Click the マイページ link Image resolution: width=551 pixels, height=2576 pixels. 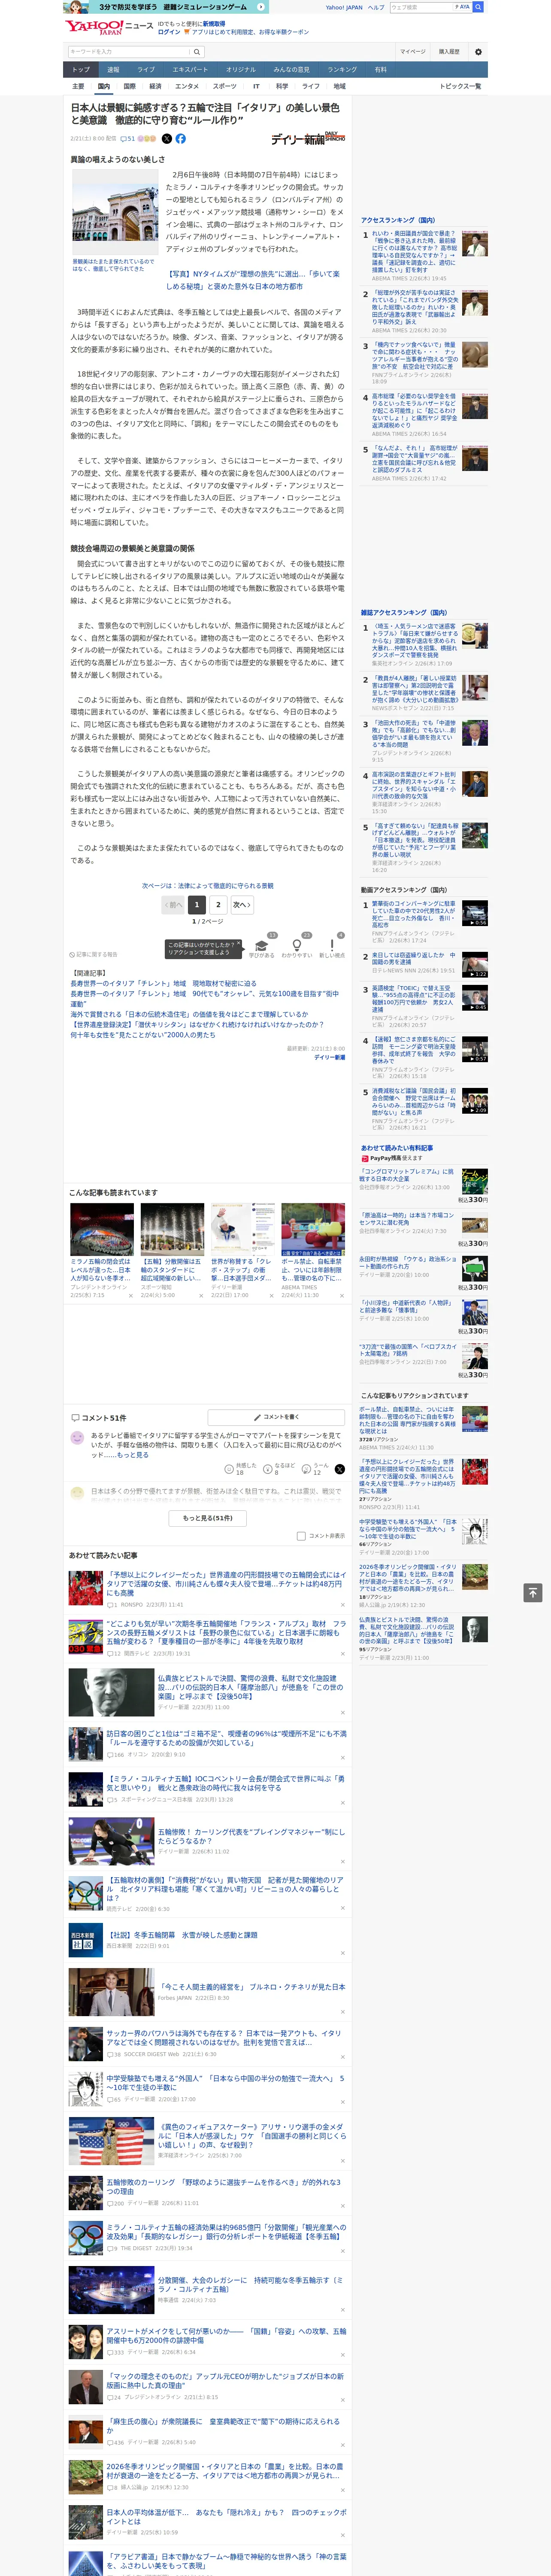[412, 52]
